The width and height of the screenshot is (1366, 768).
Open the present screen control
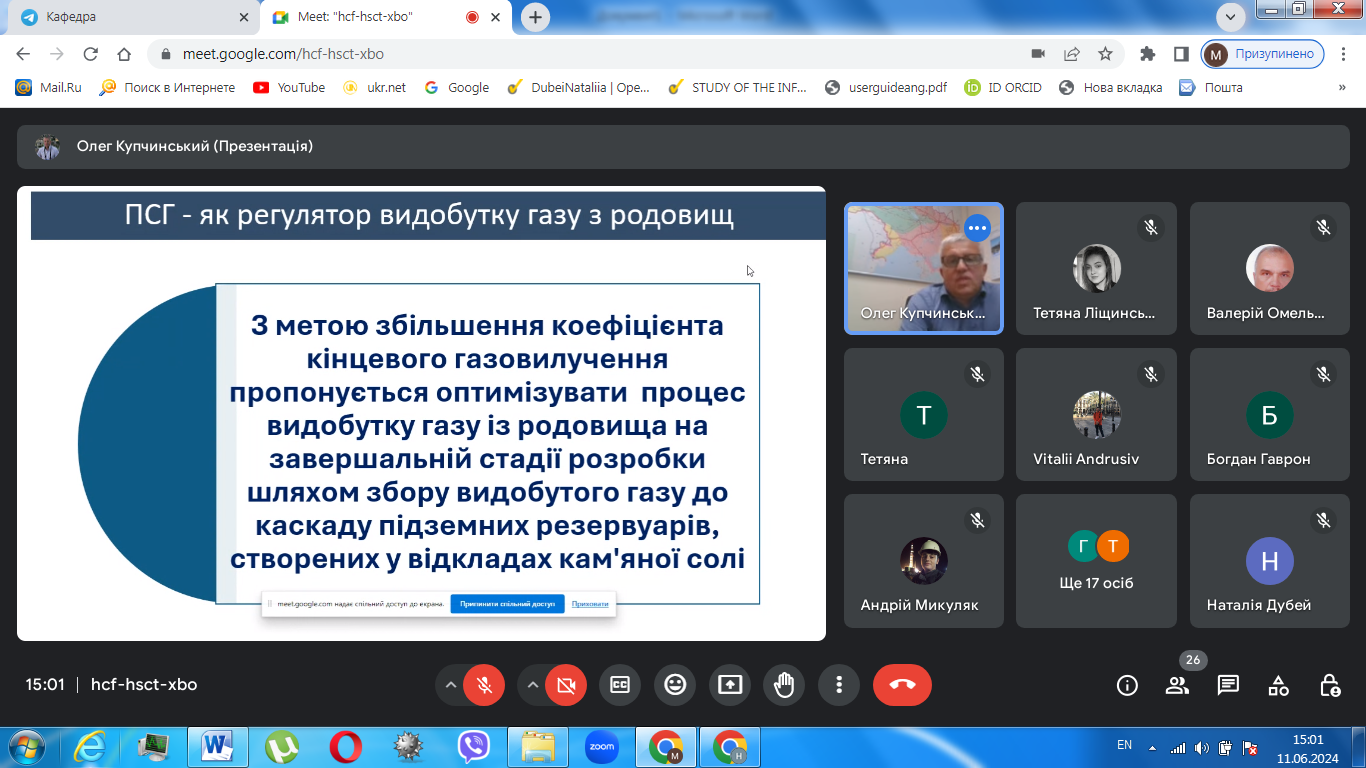coord(729,685)
